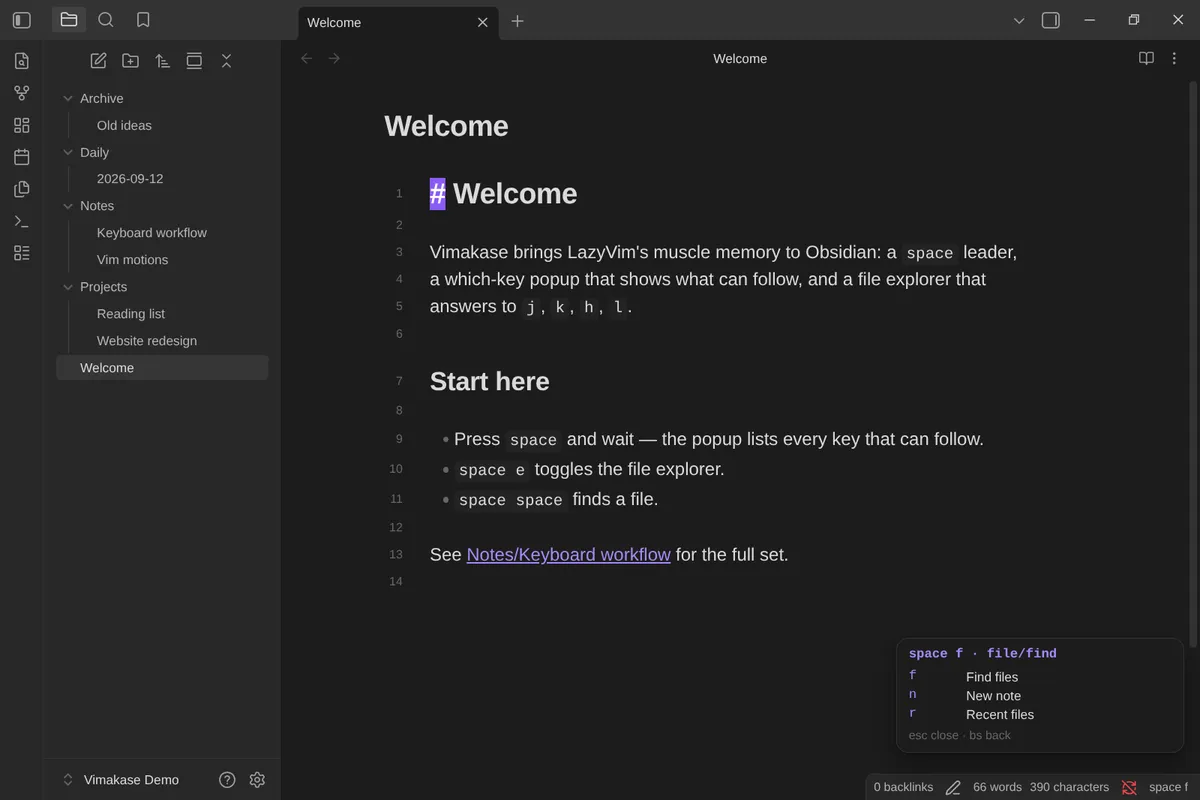Screen dimensions: 1200x800
Task: Toggle auto-reveal current file
Action: pyautogui.click(x=194, y=61)
